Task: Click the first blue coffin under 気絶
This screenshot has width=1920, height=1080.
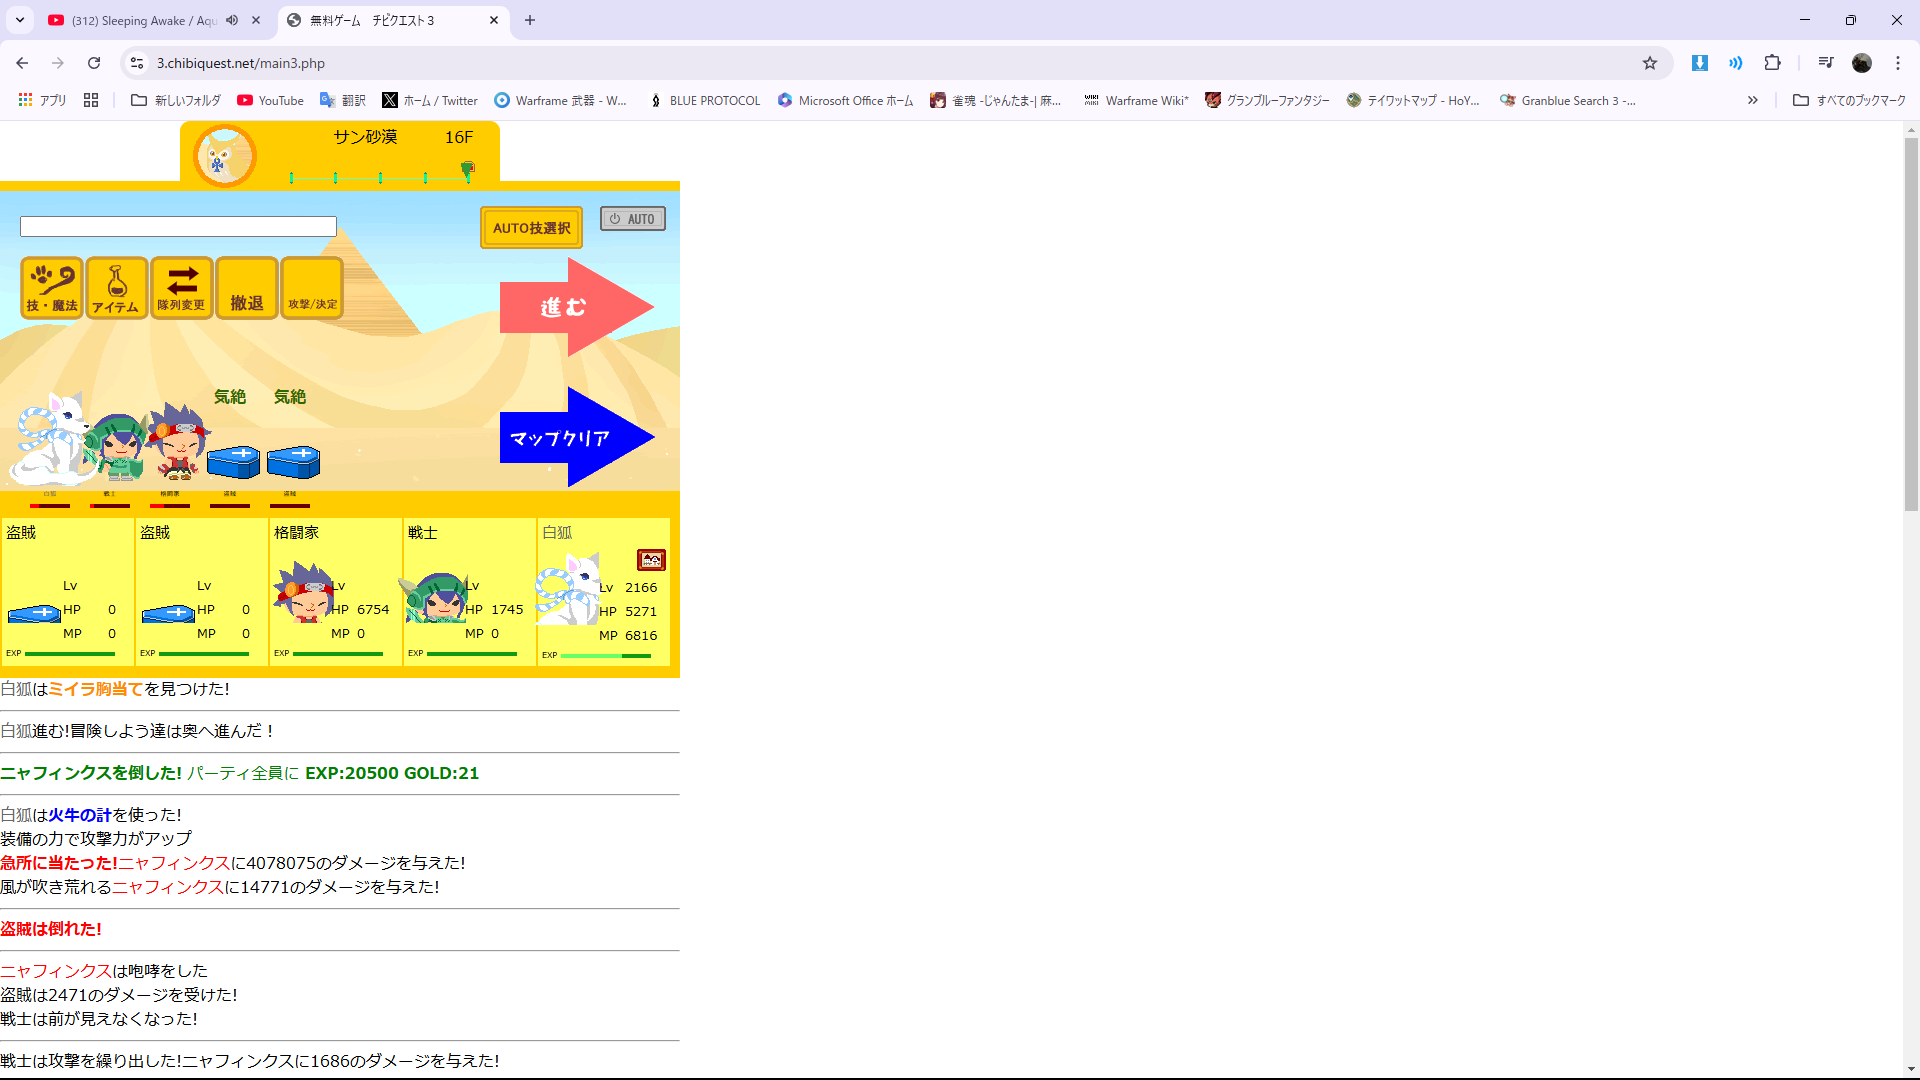Action: tap(233, 462)
